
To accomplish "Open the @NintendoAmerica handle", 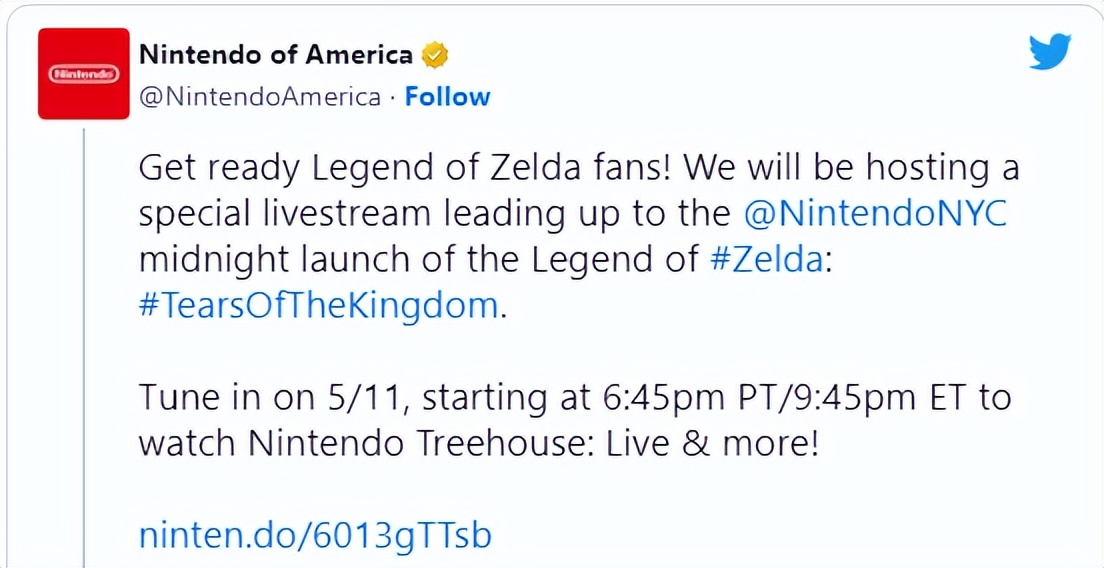I will click(260, 97).
